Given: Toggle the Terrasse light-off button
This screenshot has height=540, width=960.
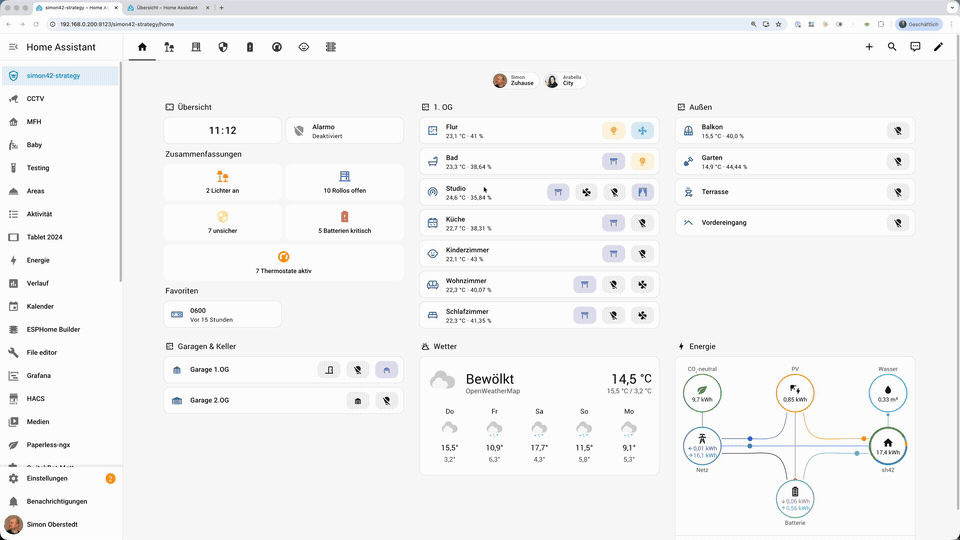Looking at the screenshot, I should 898,192.
